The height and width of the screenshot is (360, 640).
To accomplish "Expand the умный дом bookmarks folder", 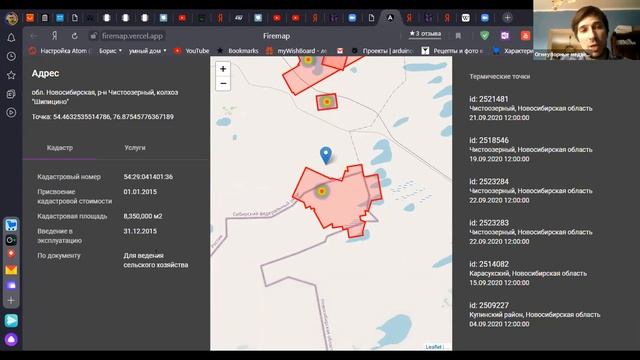I will click(x=147, y=51).
